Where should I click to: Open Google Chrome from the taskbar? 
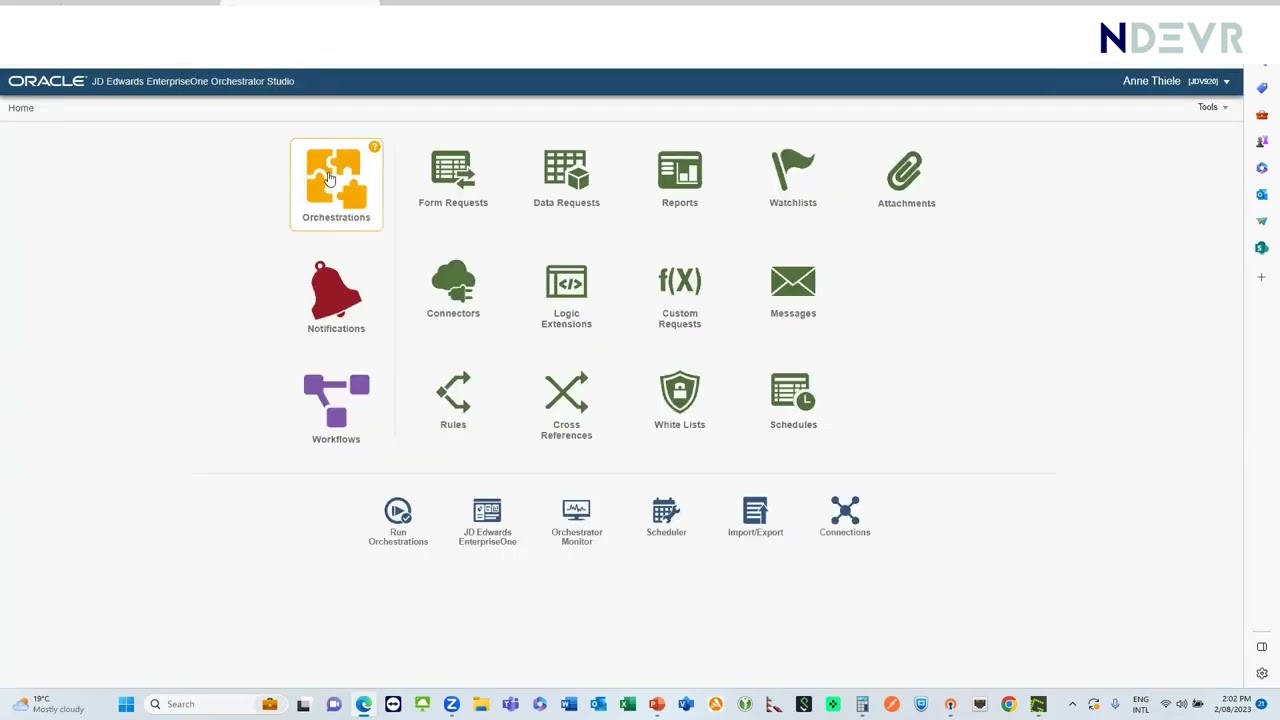pos(1009,704)
